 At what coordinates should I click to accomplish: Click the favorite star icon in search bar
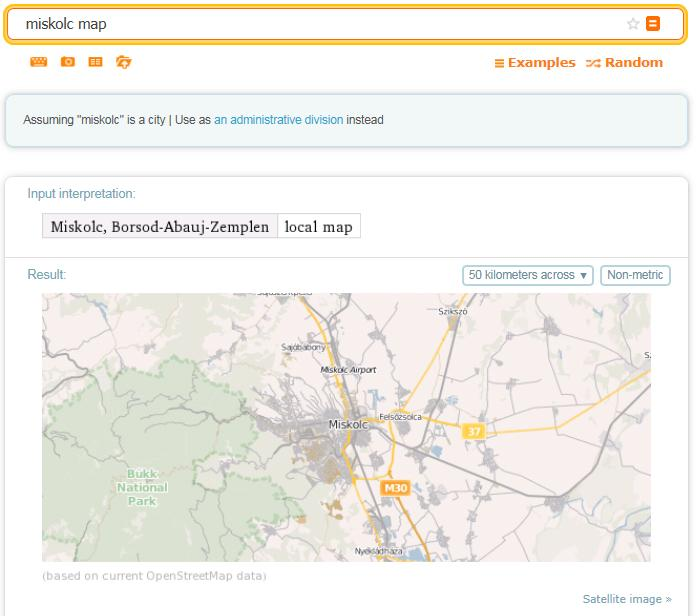pos(633,24)
